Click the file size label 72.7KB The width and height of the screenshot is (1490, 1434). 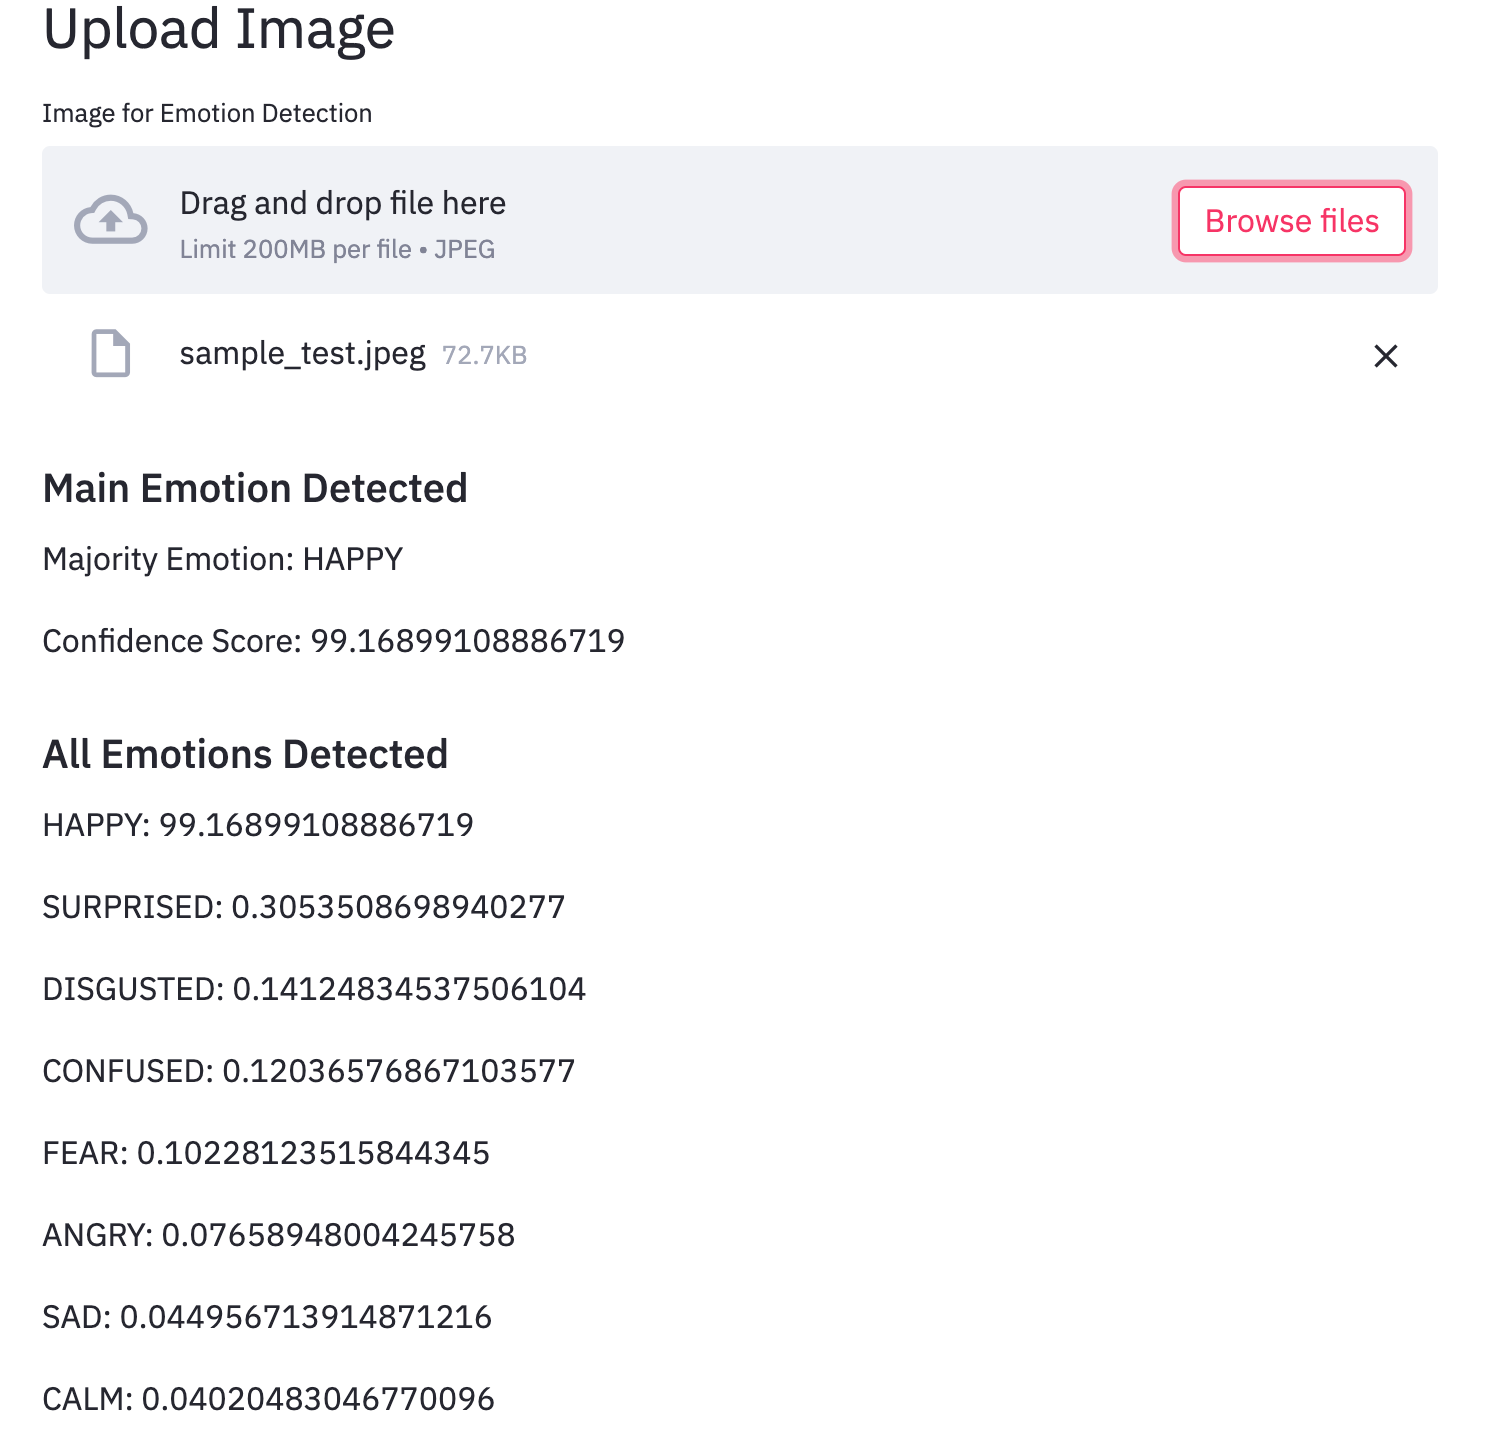[x=484, y=355]
